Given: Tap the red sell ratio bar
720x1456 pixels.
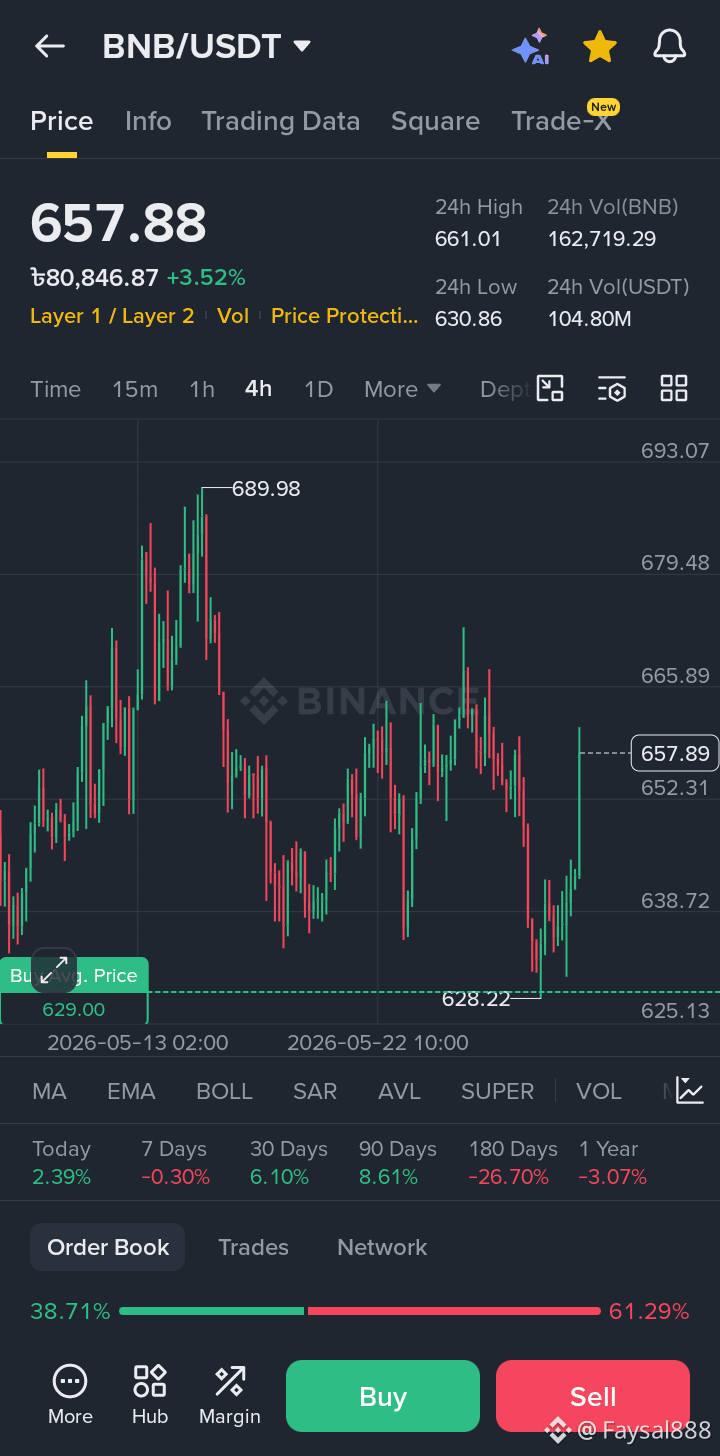Looking at the screenshot, I should click(x=454, y=1311).
